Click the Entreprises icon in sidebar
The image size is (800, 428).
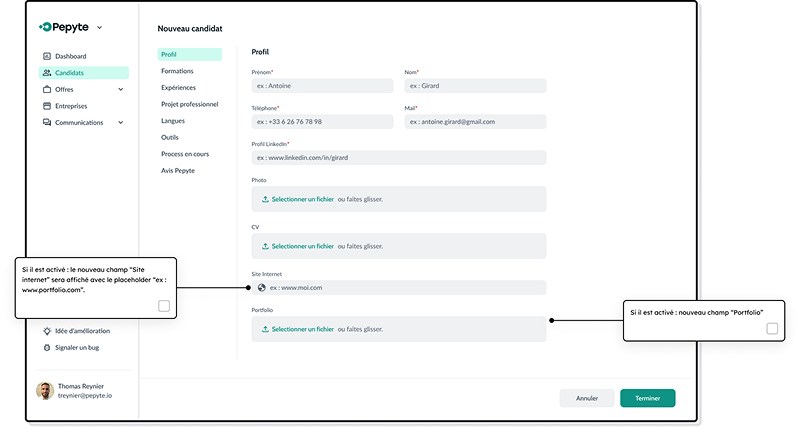tap(47, 106)
